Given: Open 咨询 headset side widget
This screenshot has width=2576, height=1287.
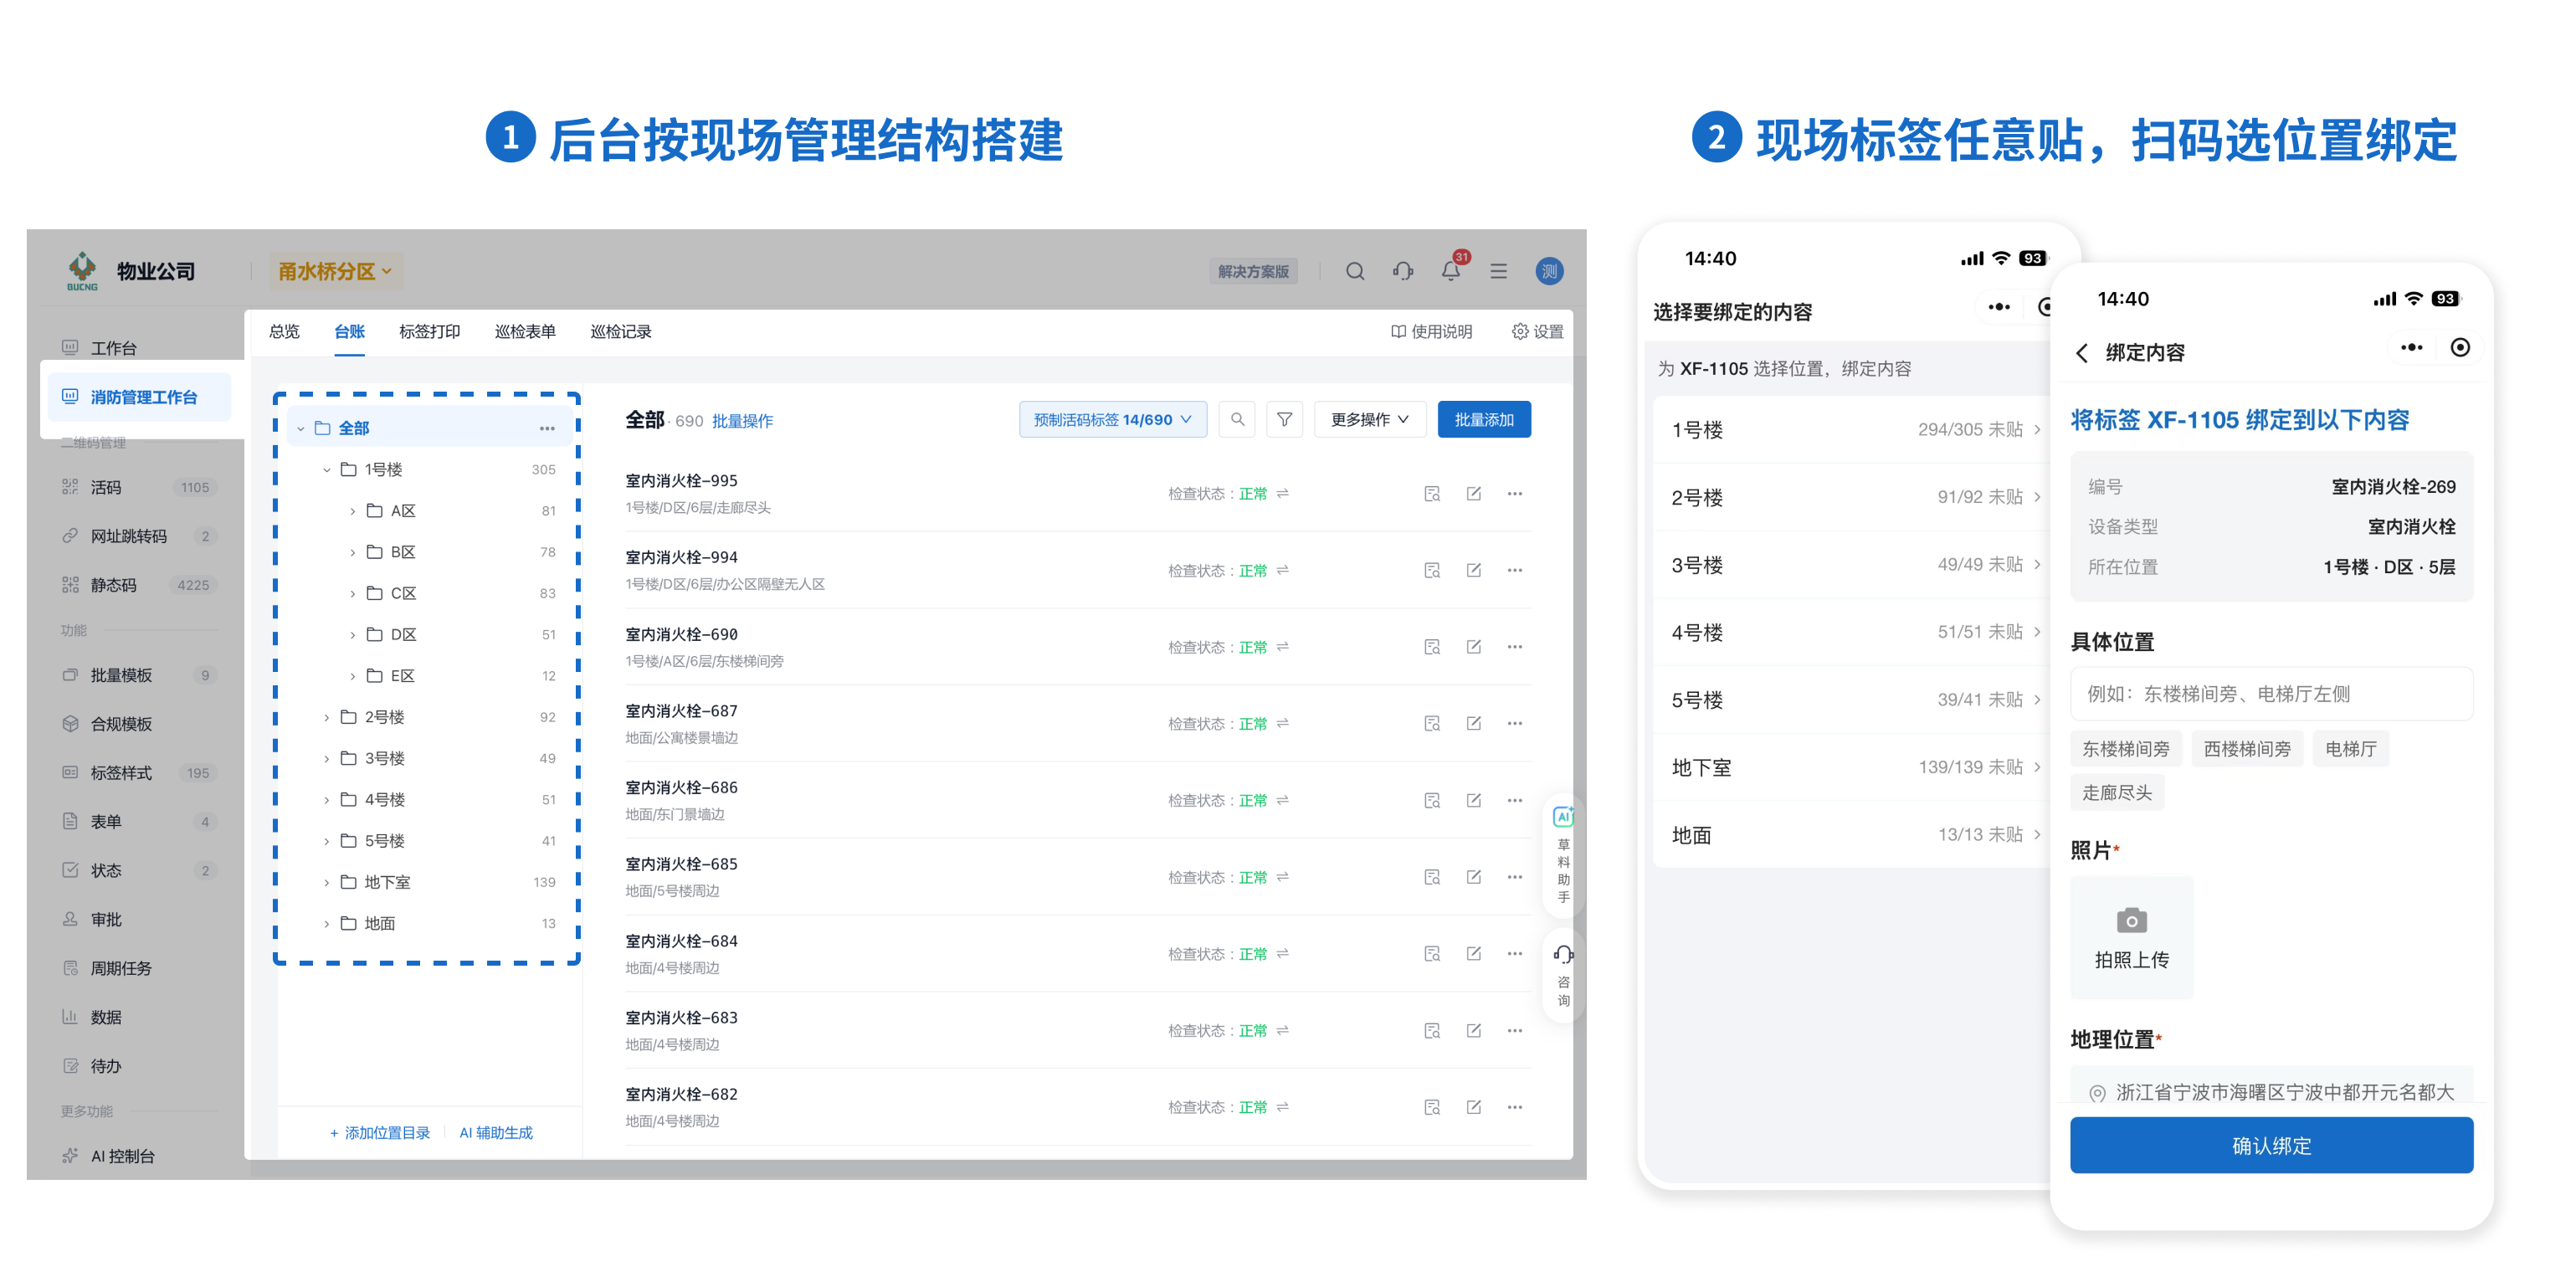Looking at the screenshot, I should click(x=1563, y=975).
